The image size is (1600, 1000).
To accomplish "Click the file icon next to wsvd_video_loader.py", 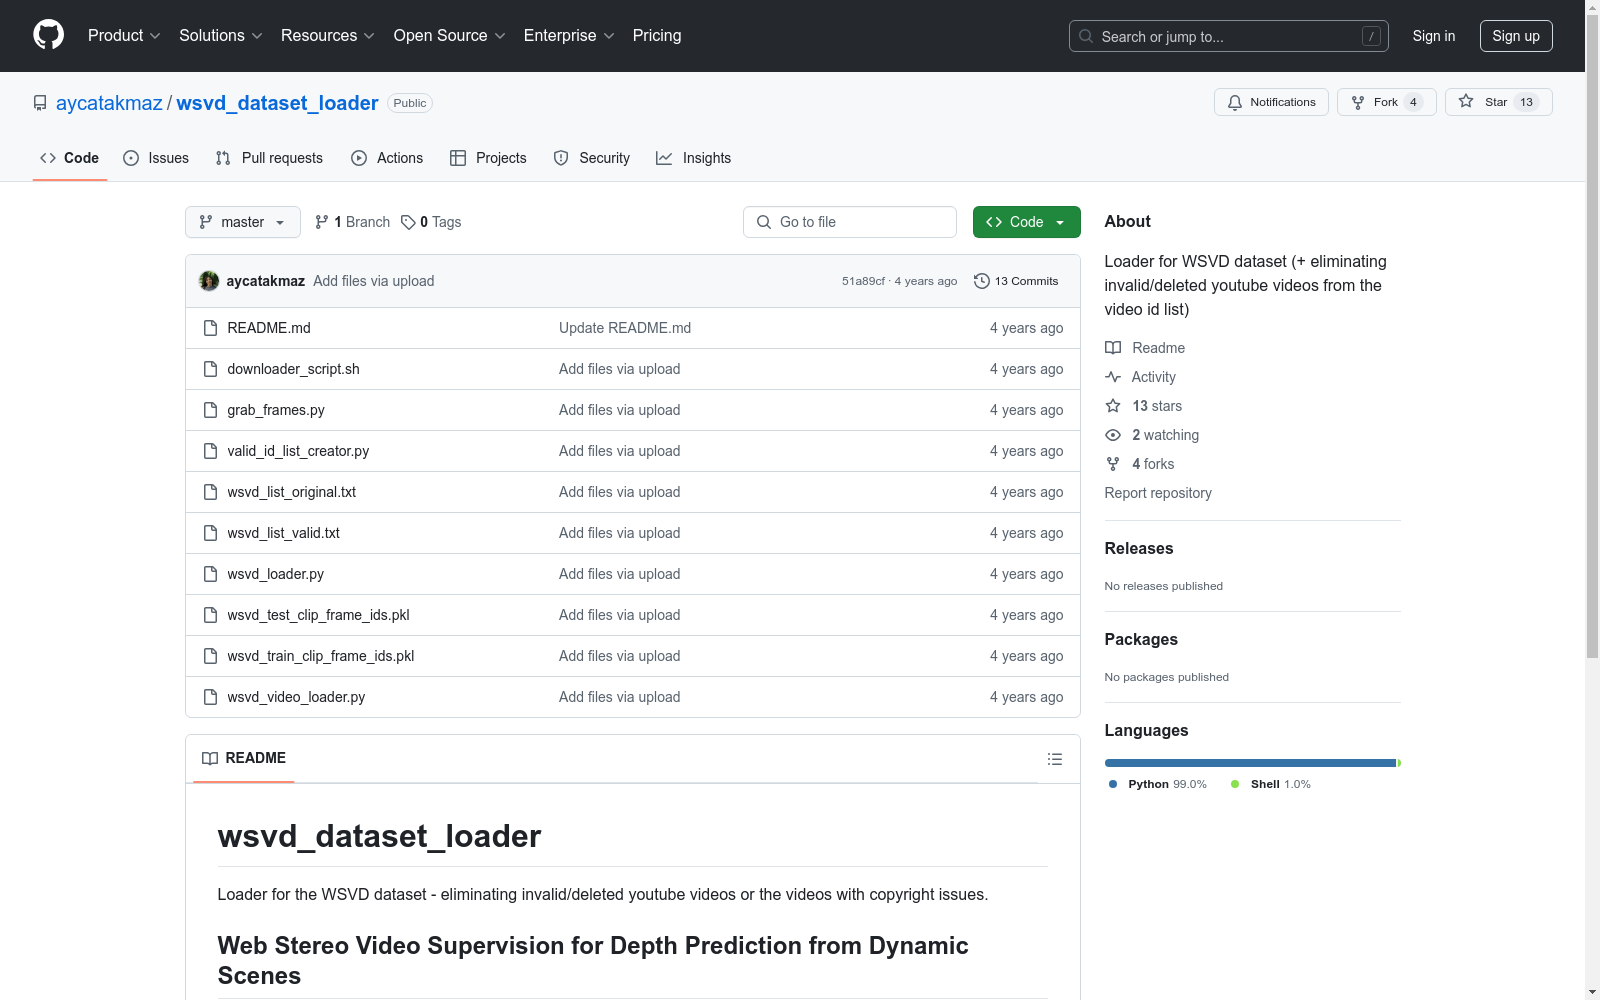I will (210, 697).
